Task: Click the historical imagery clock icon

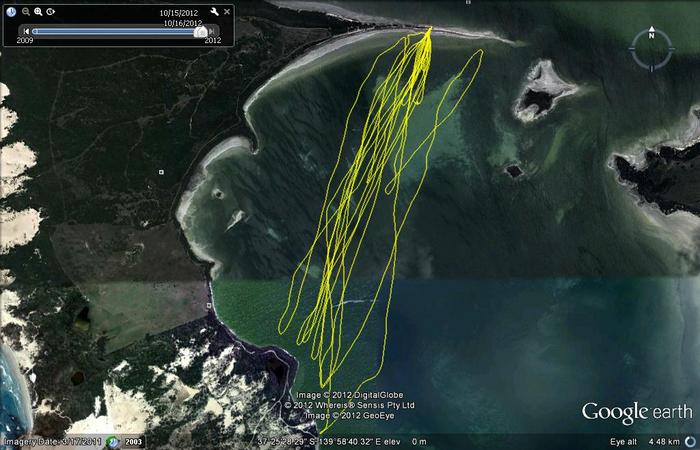Action: coord(114,441)
